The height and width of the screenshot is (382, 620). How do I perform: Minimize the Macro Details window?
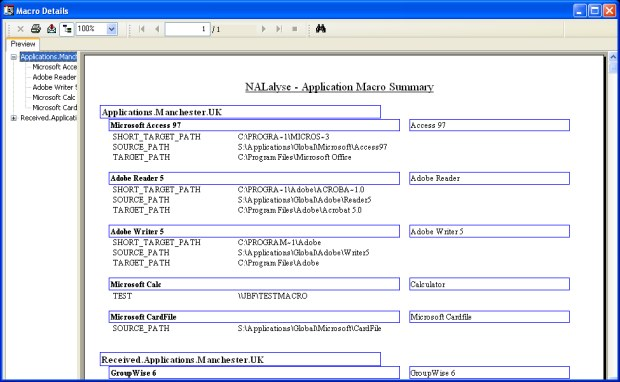[580, 11]
